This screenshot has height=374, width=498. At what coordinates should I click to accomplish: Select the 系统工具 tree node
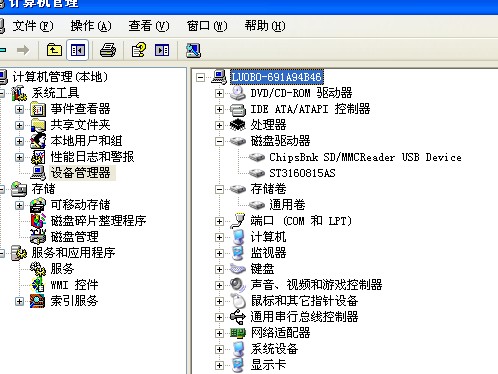56,93
